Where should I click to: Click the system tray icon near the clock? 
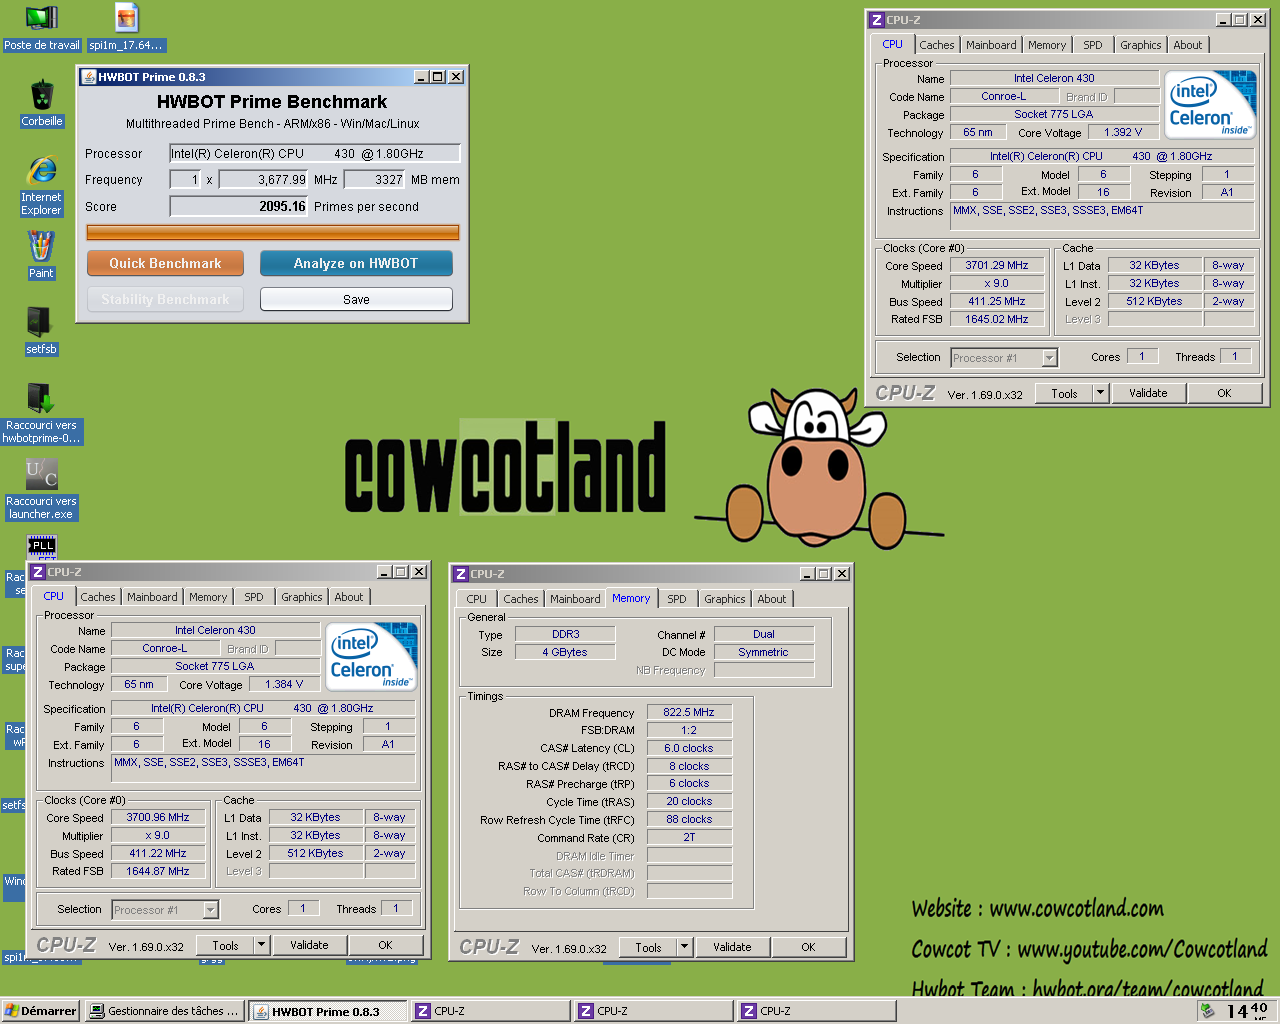tap(1208, 1011)
